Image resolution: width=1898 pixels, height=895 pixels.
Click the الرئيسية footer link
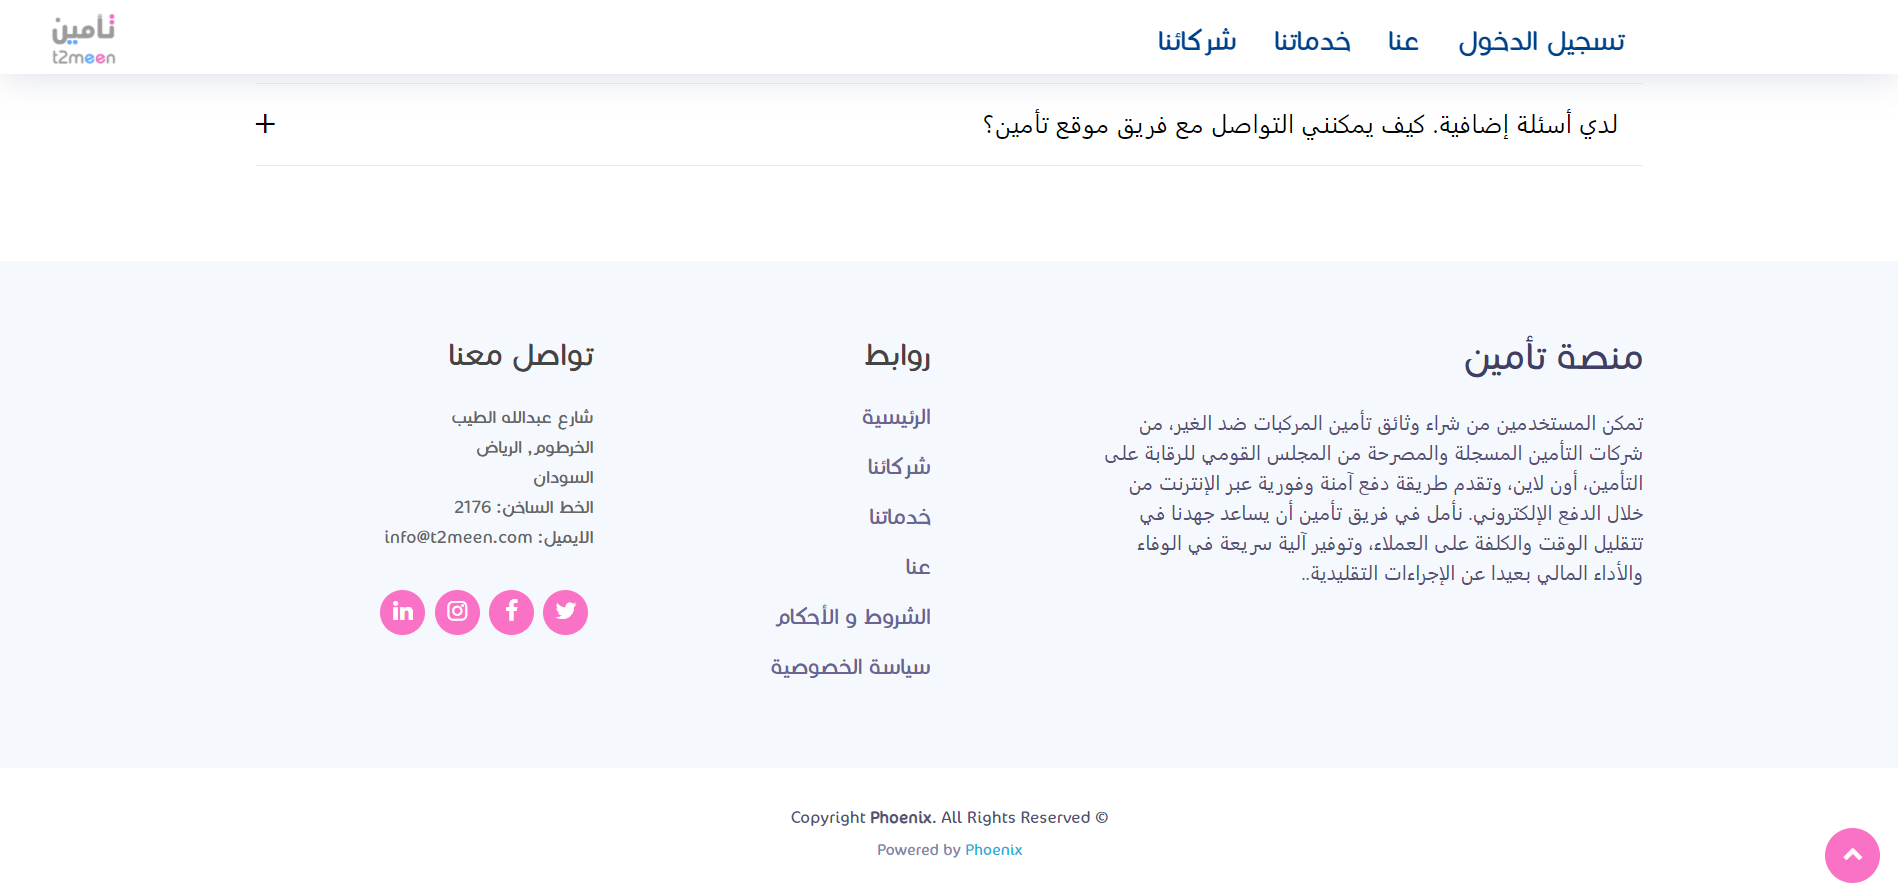(896, 417)
